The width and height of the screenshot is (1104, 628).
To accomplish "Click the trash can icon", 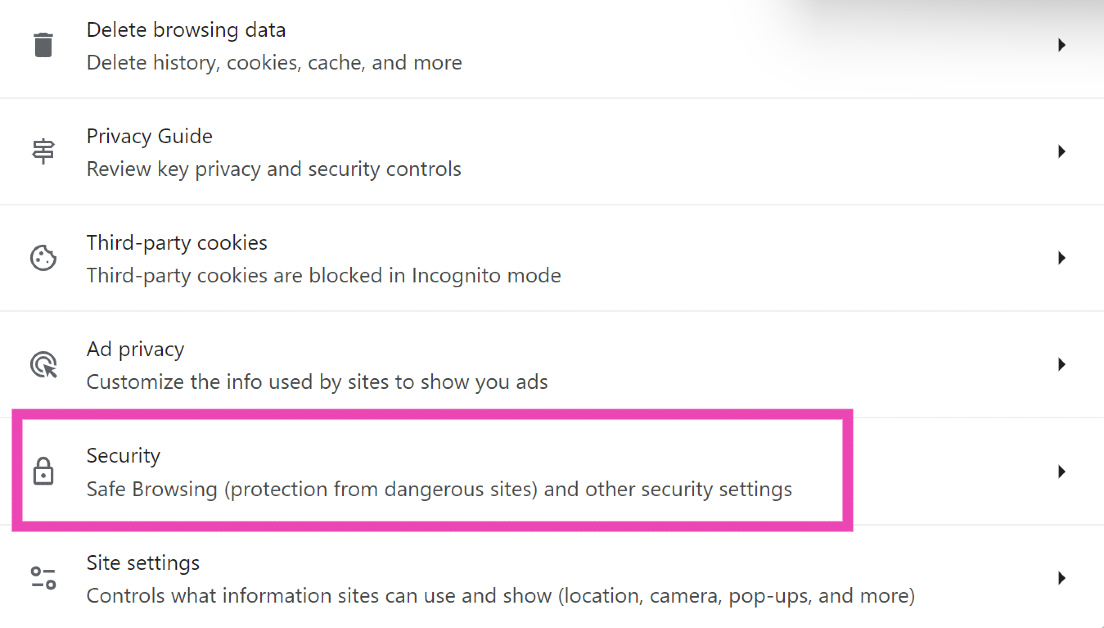I will [x=43, y=45].
